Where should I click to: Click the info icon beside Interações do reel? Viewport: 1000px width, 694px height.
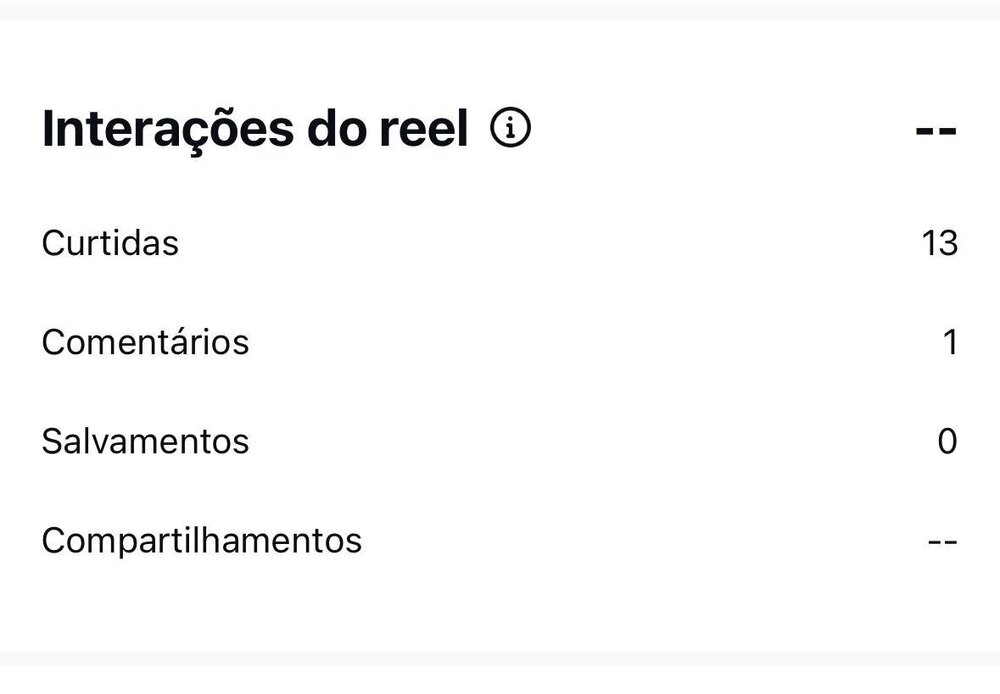pos(511,129)
